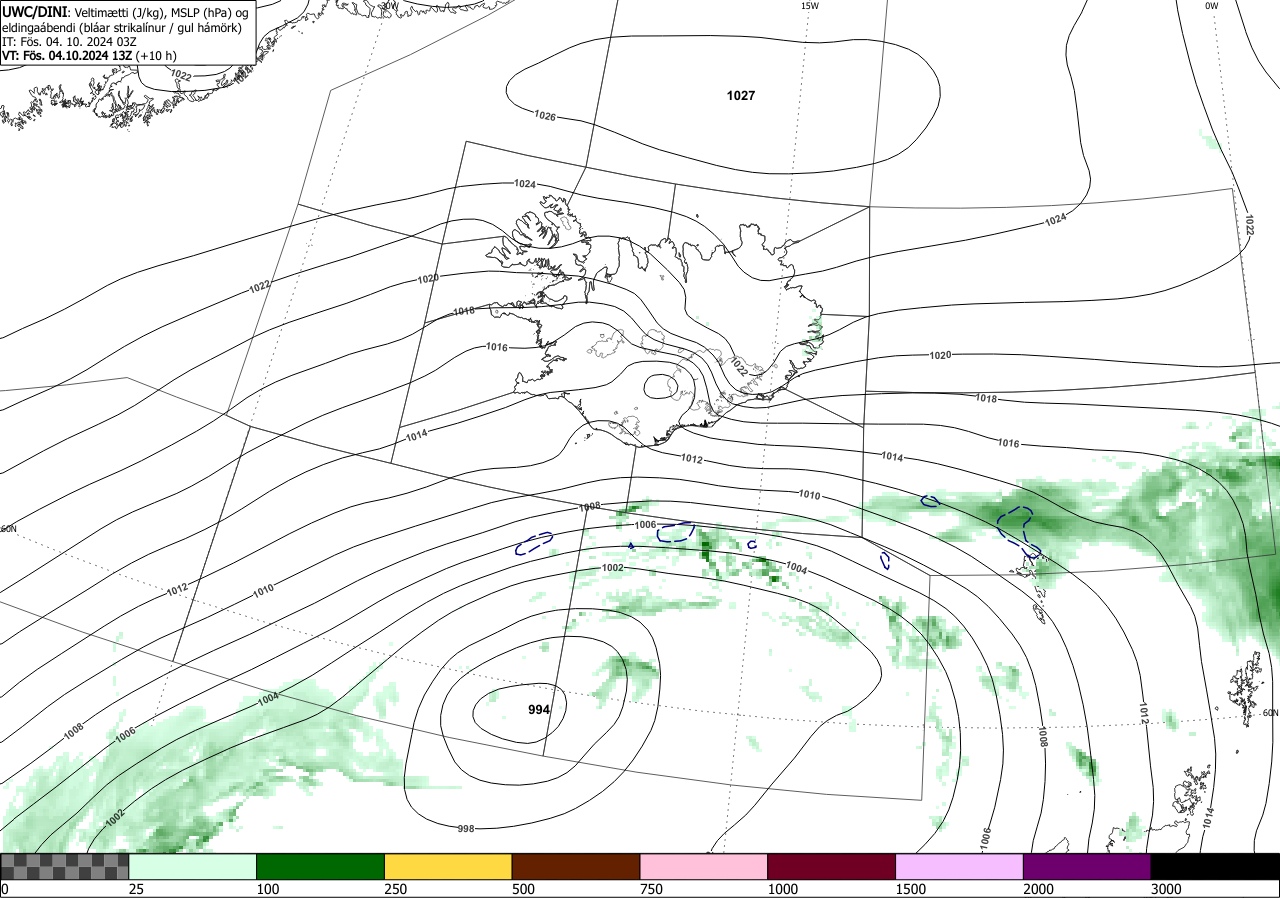1280x898 pixels.
Task: Choose the yellow 250–500 legend swatch
Action: (448, 866)
